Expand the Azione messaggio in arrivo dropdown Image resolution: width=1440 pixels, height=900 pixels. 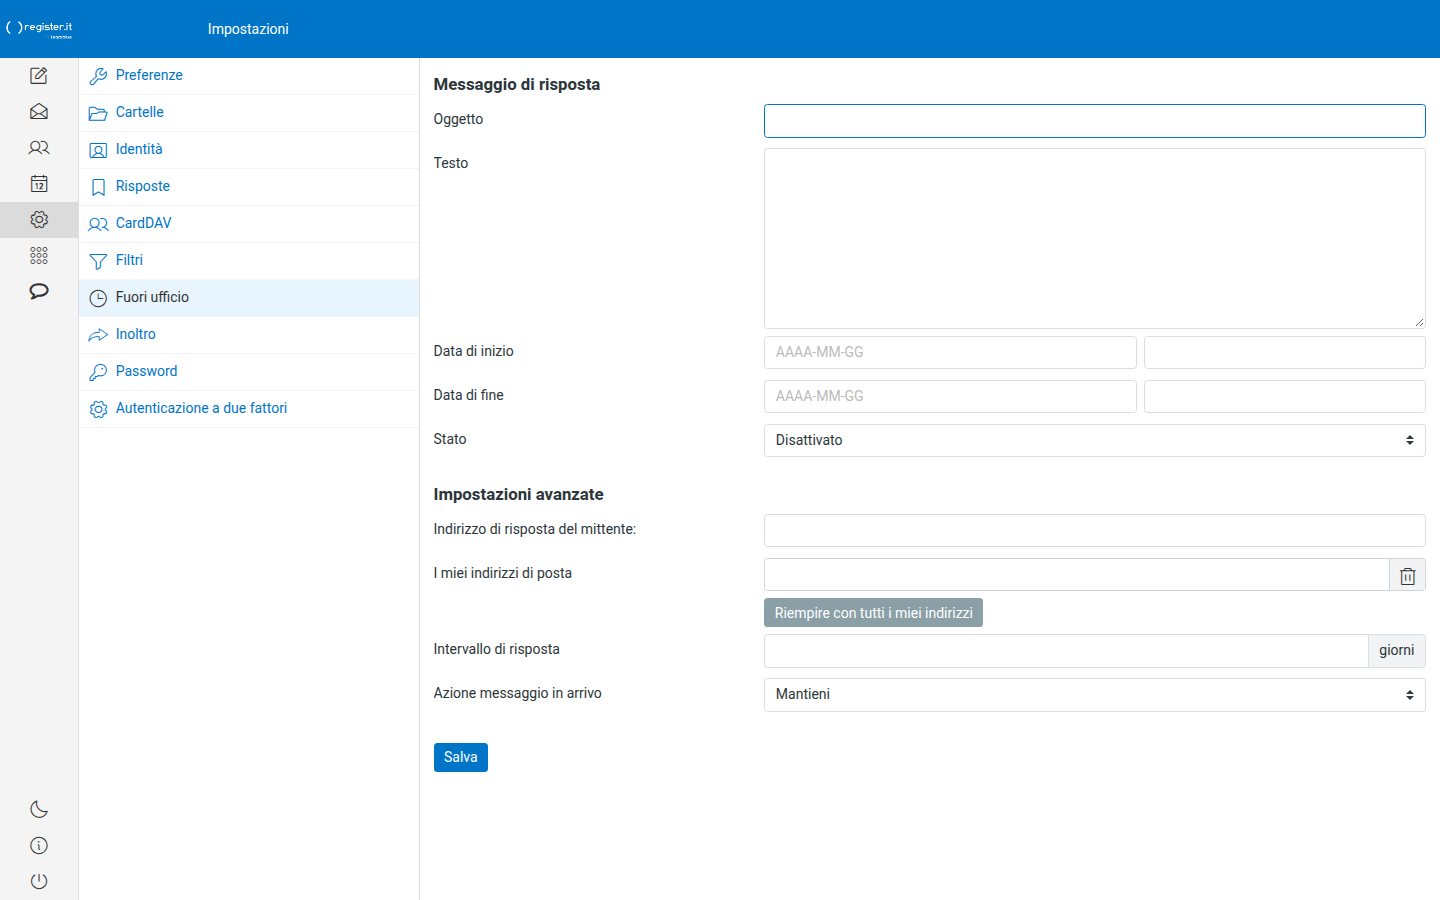click(1095, 695)
